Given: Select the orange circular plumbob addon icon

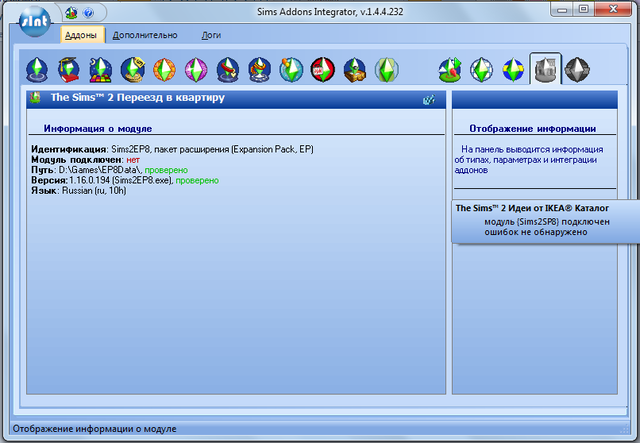Looking at the screenshot, I should 164,69.
